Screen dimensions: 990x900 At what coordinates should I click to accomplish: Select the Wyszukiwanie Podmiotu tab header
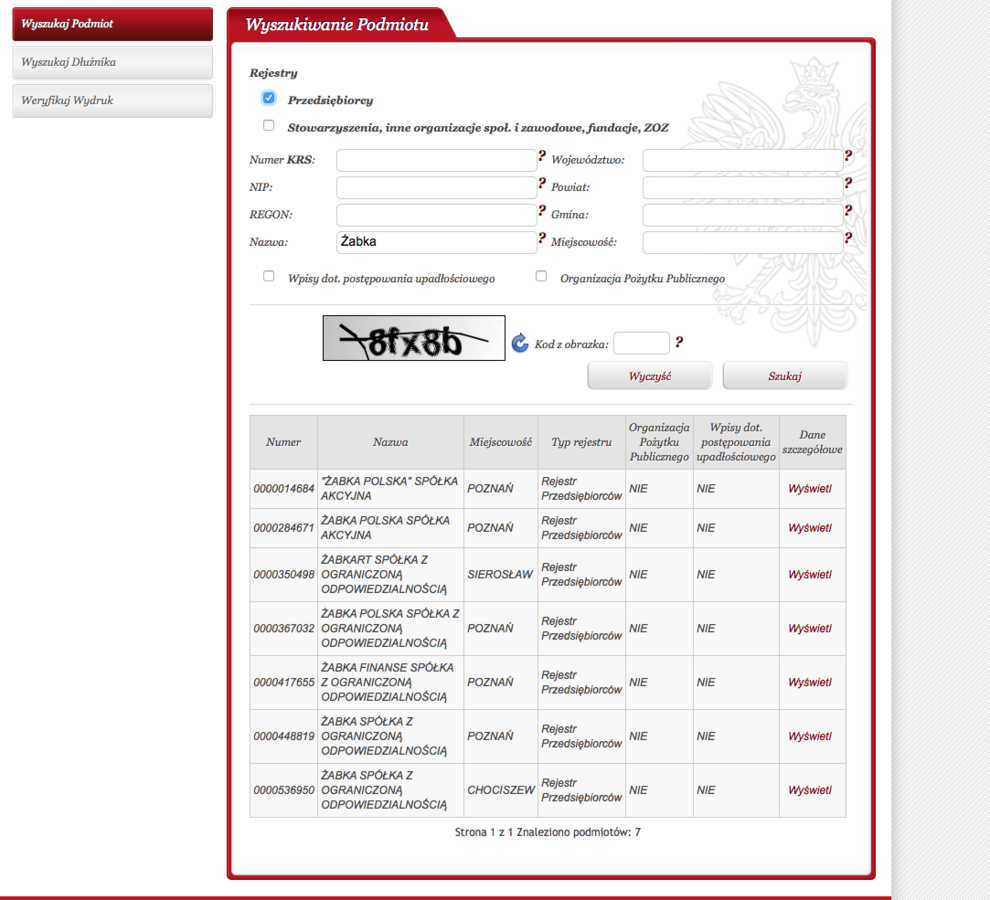[337, 24]
